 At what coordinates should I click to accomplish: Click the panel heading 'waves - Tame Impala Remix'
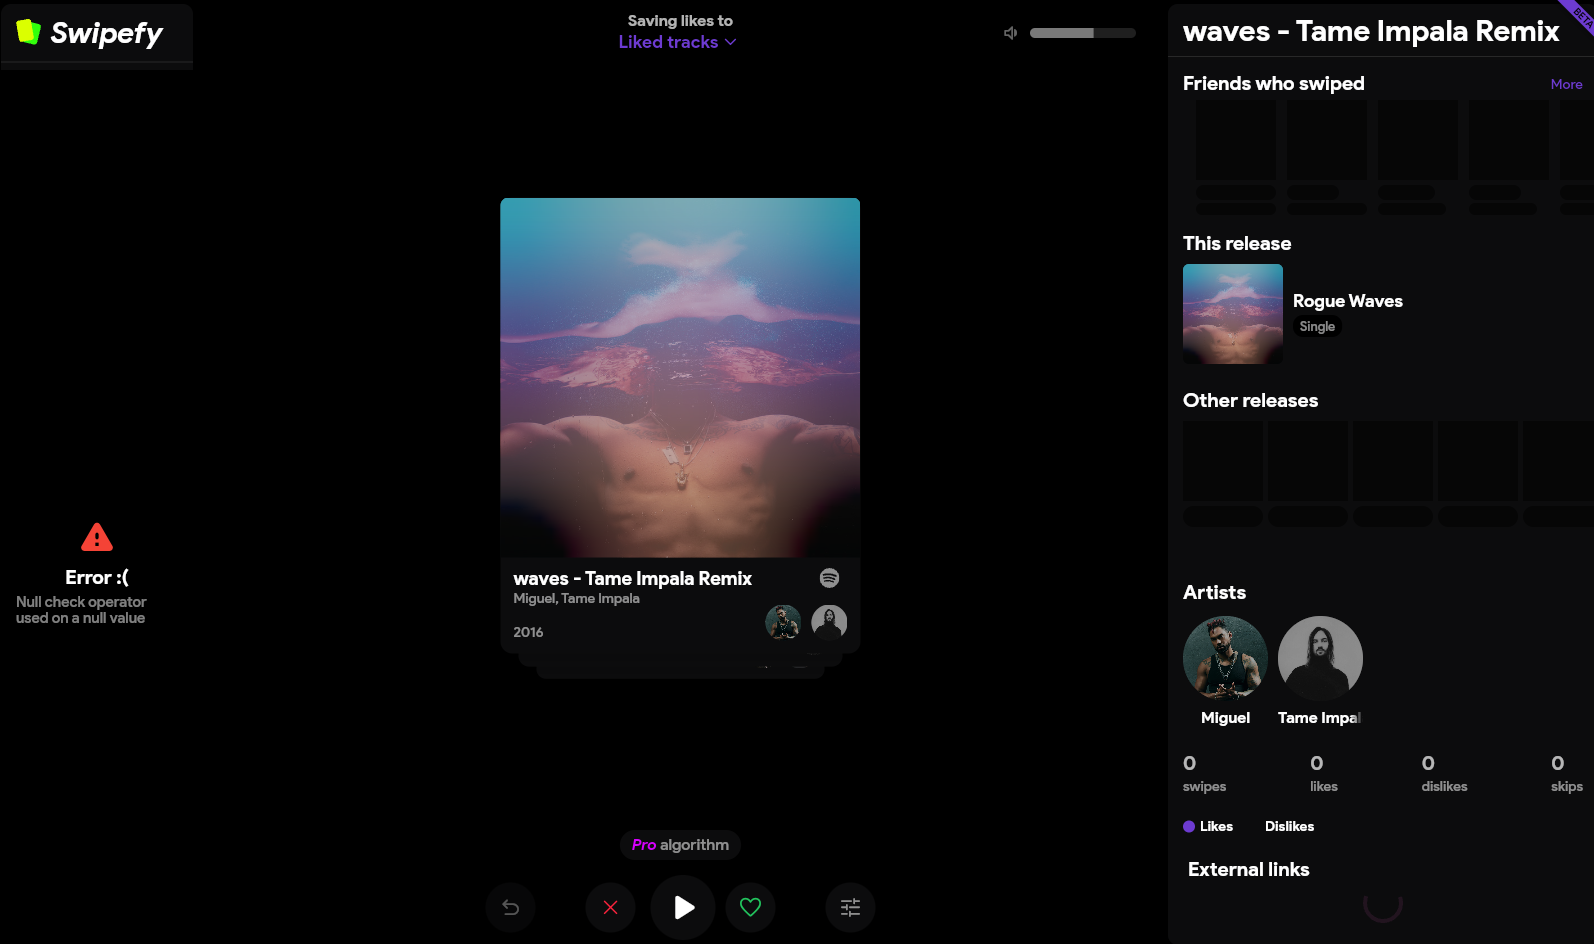coord(1371,32)
